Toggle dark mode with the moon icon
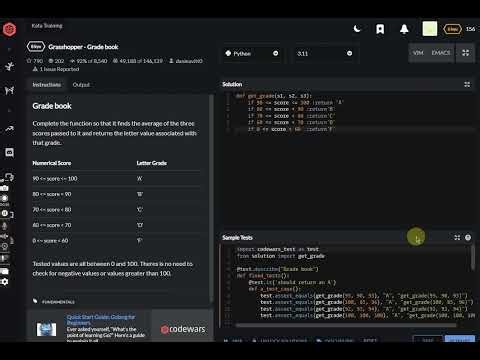 click(x=357, y=29)
